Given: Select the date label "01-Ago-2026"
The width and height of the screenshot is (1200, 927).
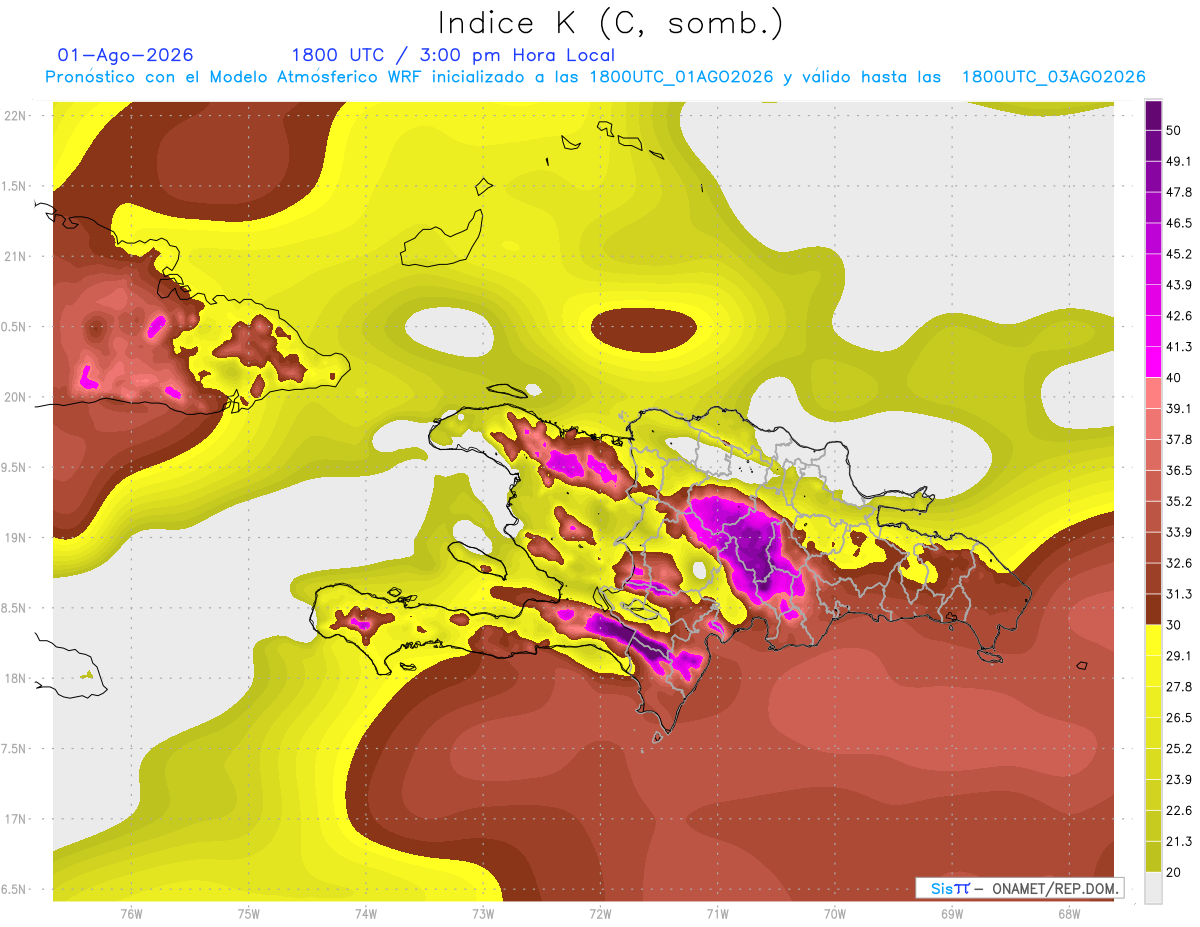Looking at the screenshot, I should [126, 55].
